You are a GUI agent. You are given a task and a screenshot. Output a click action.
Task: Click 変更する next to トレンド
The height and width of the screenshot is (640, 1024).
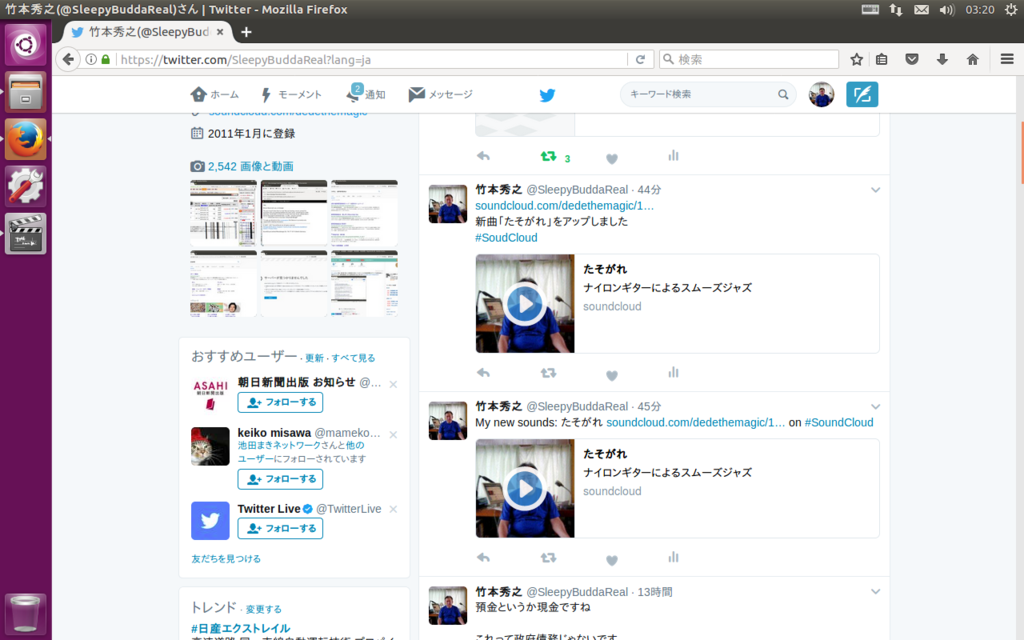pyautogui.click(x=264, y=609)
